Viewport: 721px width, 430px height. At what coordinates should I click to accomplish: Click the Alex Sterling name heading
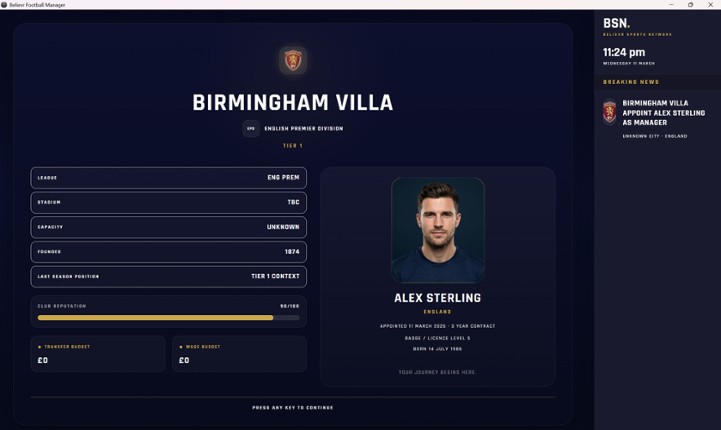tap(437, 298)
